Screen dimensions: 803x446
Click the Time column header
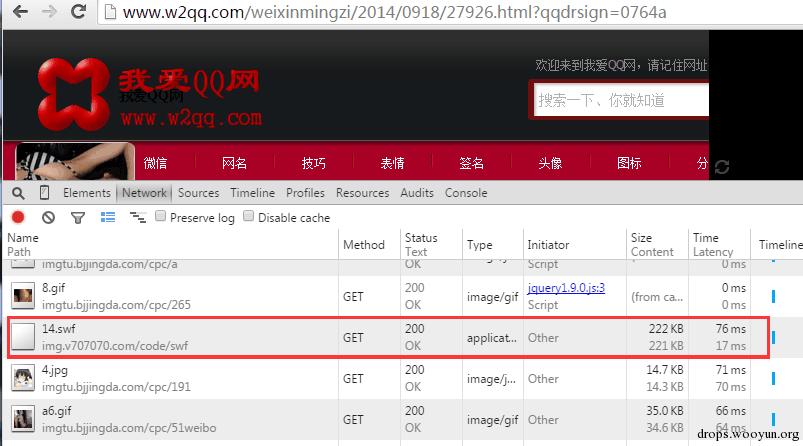tap(705, 238)
